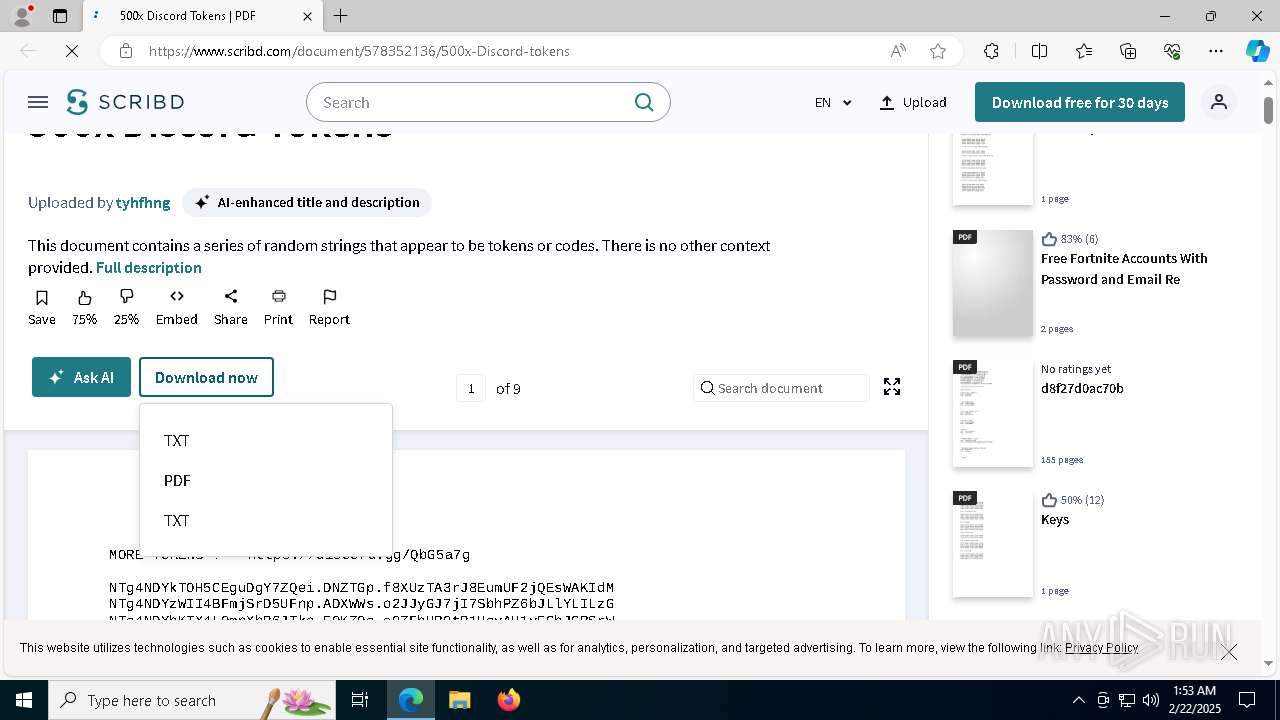The height and width of the screenshot is (720, 1280).
Task: Click the Windows taskbar search box
Action: 192,700
